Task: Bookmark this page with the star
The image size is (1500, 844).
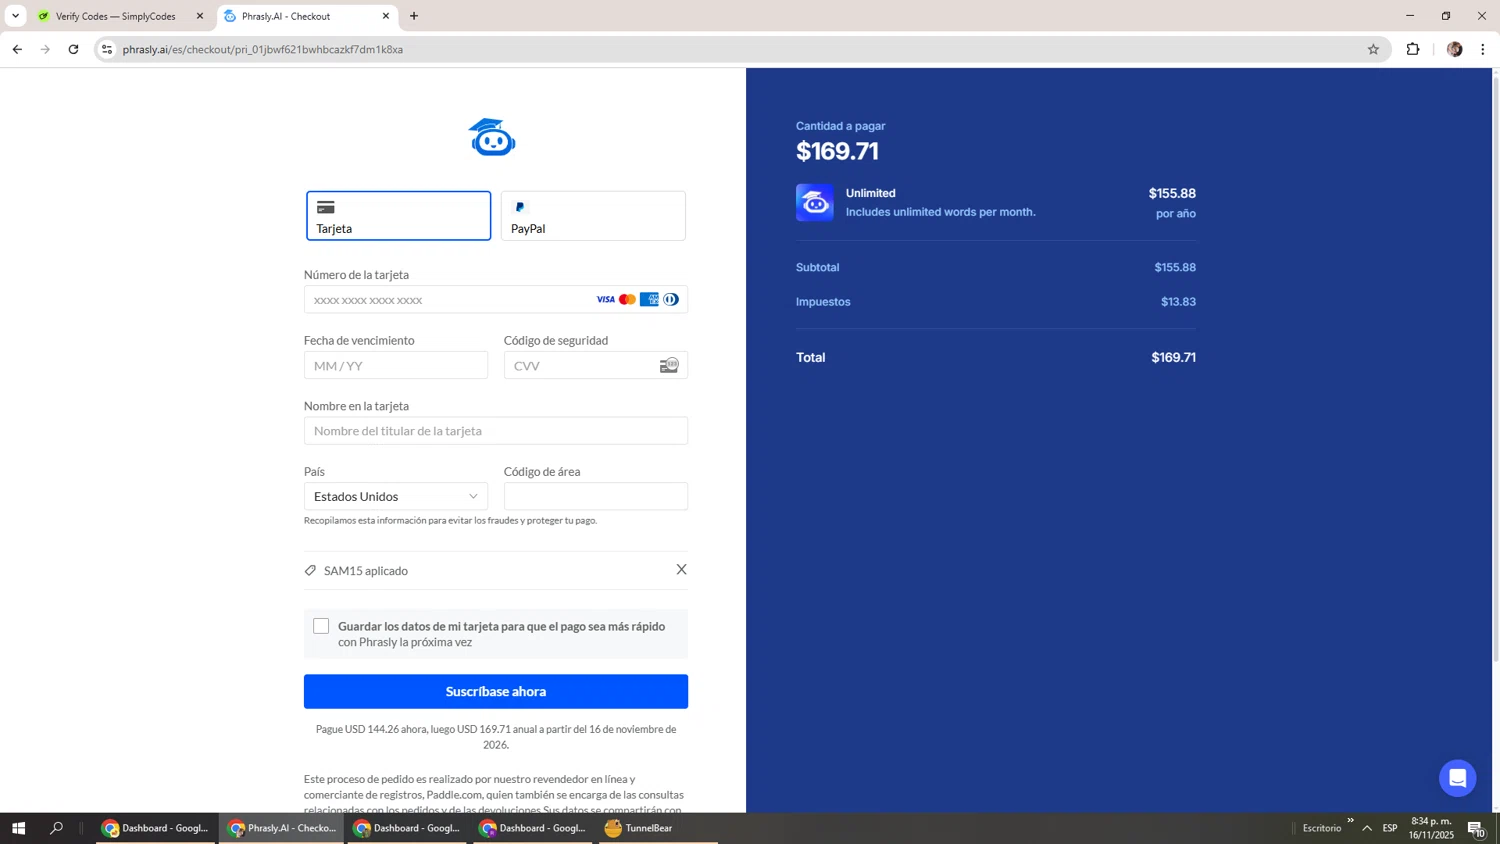Action: 1373,49
